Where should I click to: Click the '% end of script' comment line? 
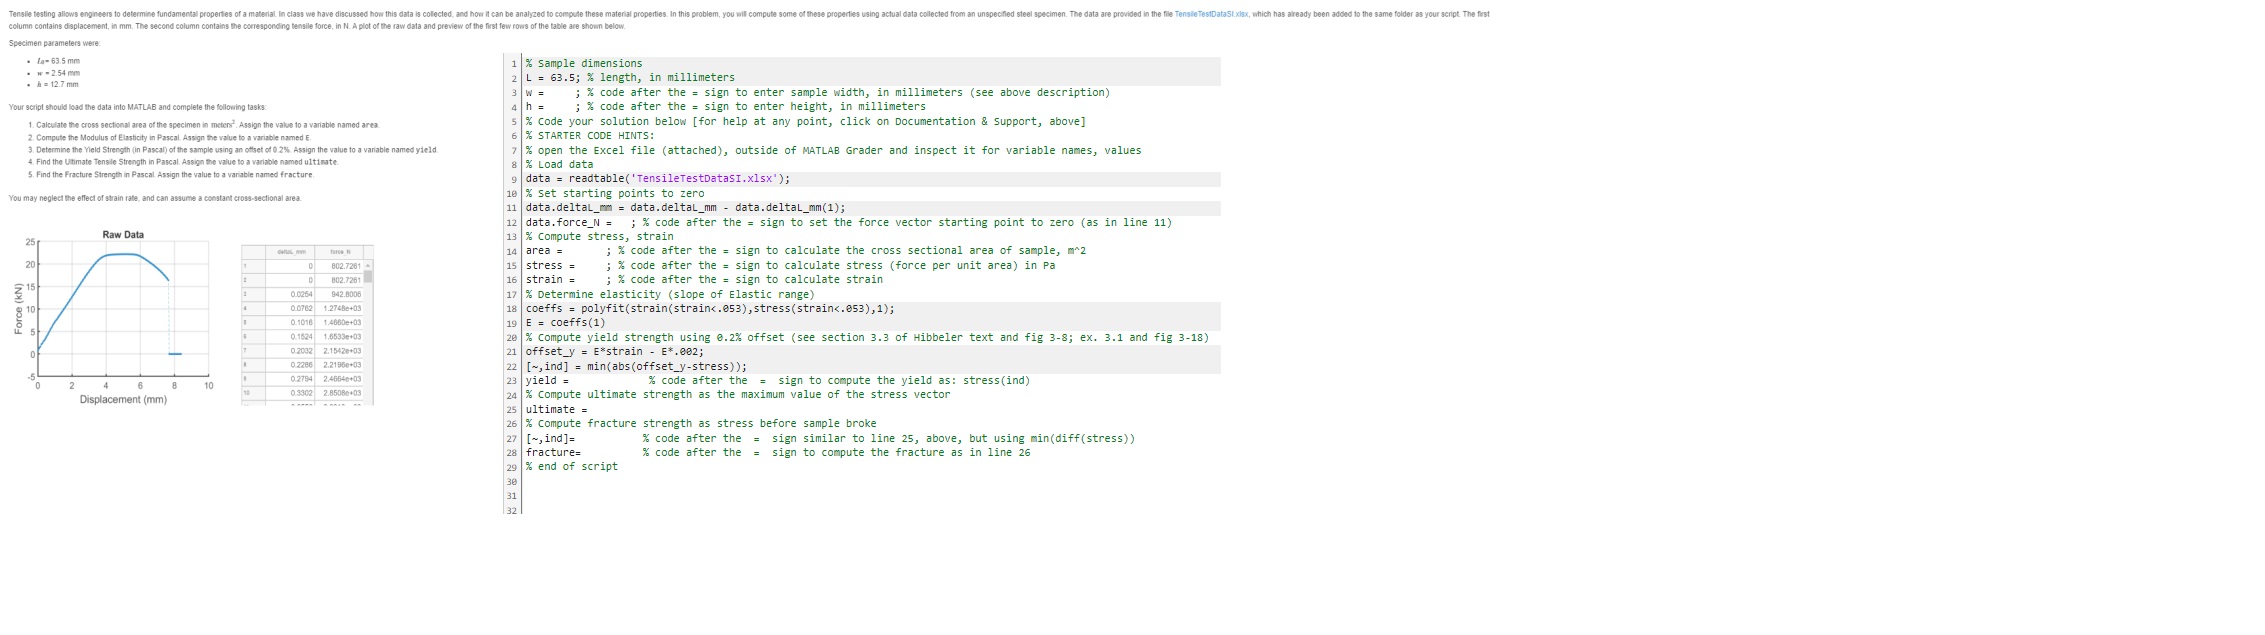[x=572, y=467]
